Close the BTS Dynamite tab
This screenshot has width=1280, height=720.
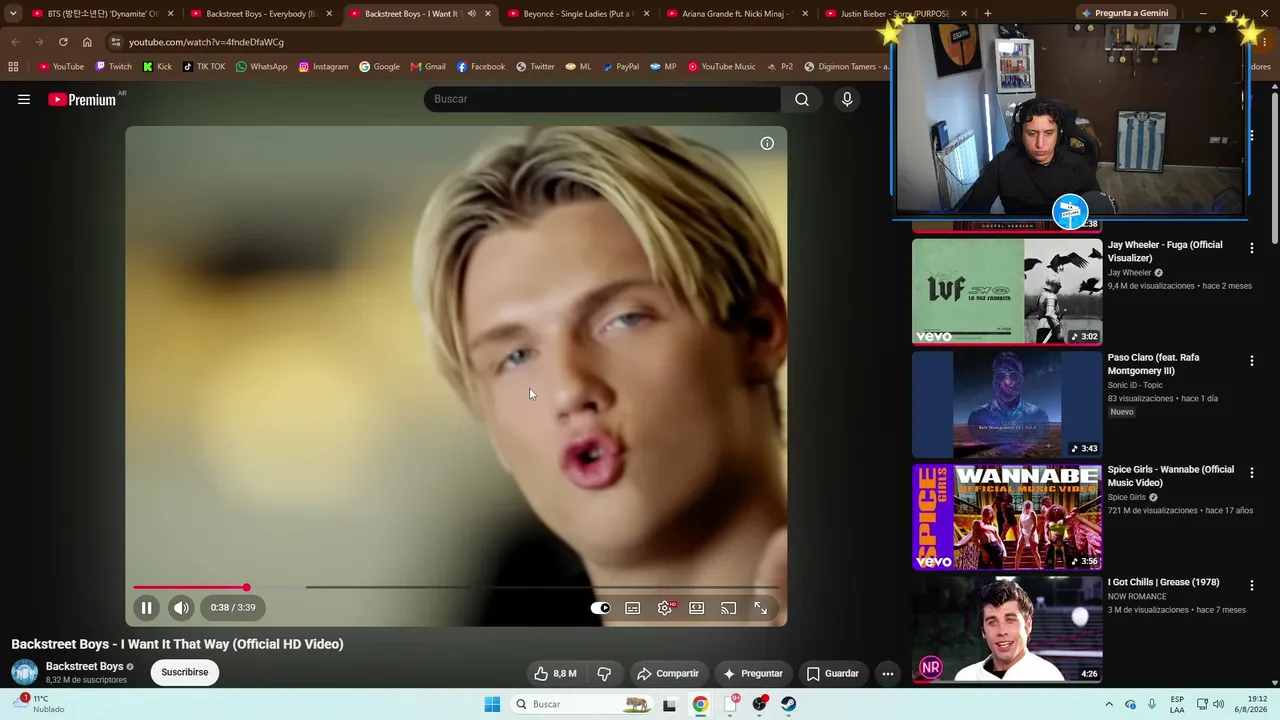pos(170,14)
